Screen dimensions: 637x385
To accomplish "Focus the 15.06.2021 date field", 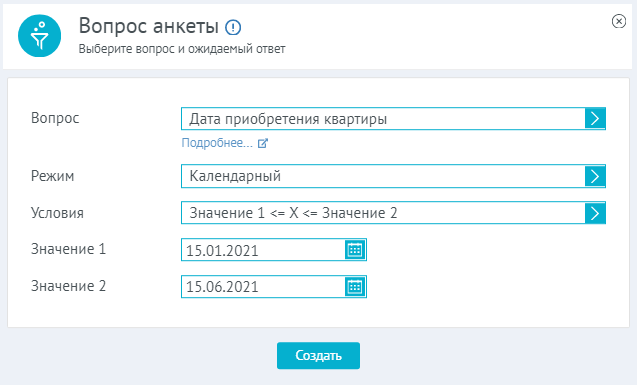I will click(x=263, y=287).
